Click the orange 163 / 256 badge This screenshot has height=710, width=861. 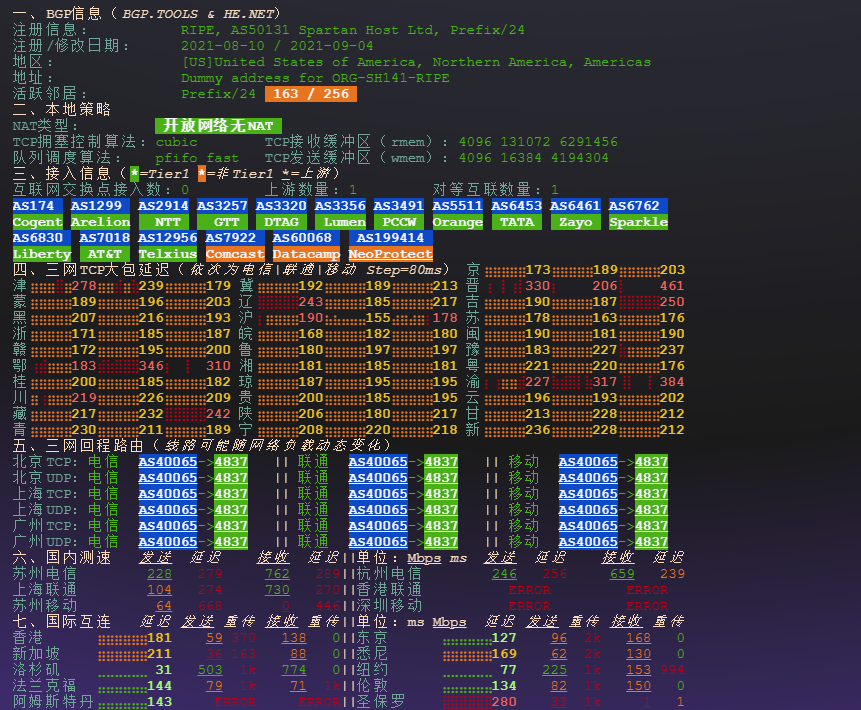click(x=310, y=94)
